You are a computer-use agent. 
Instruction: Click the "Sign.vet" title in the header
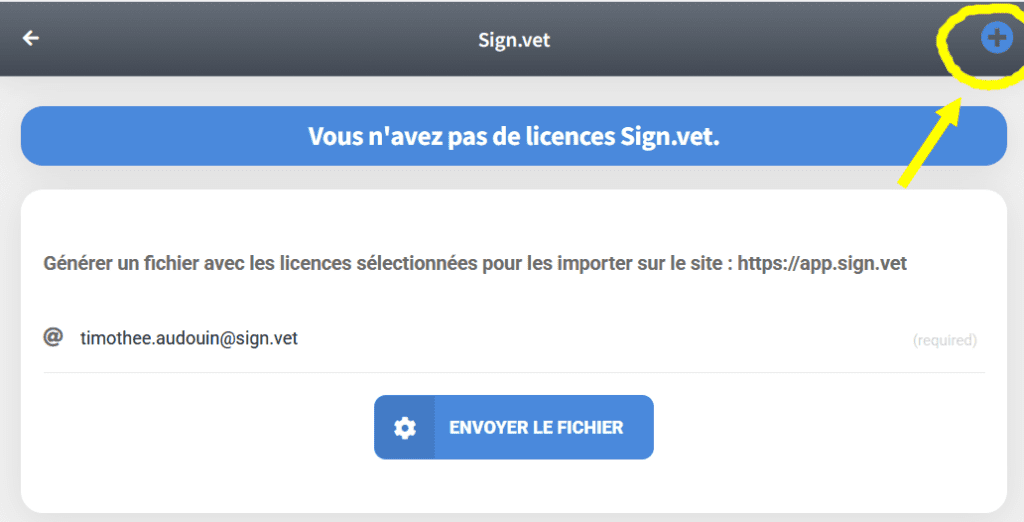[x=514, y=40]
